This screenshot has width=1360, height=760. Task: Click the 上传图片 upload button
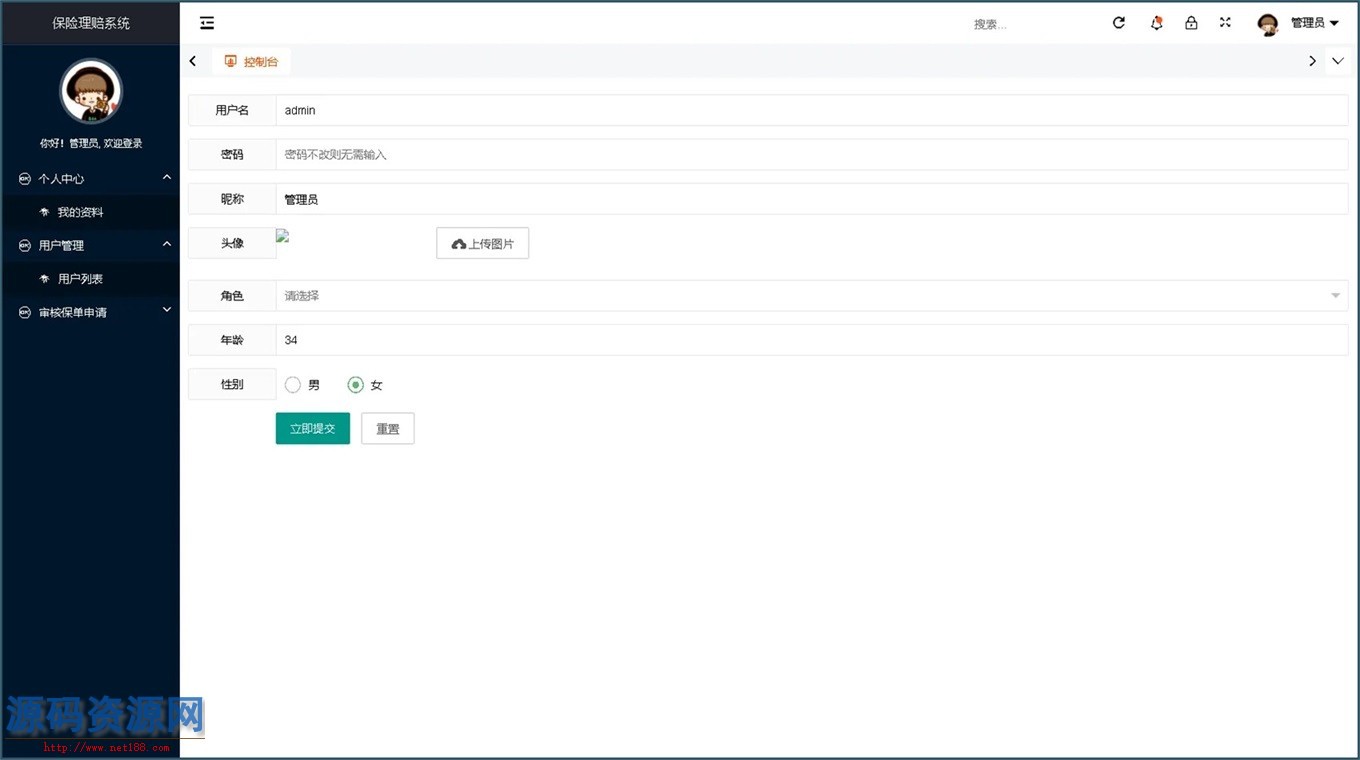tap(482, 243)
